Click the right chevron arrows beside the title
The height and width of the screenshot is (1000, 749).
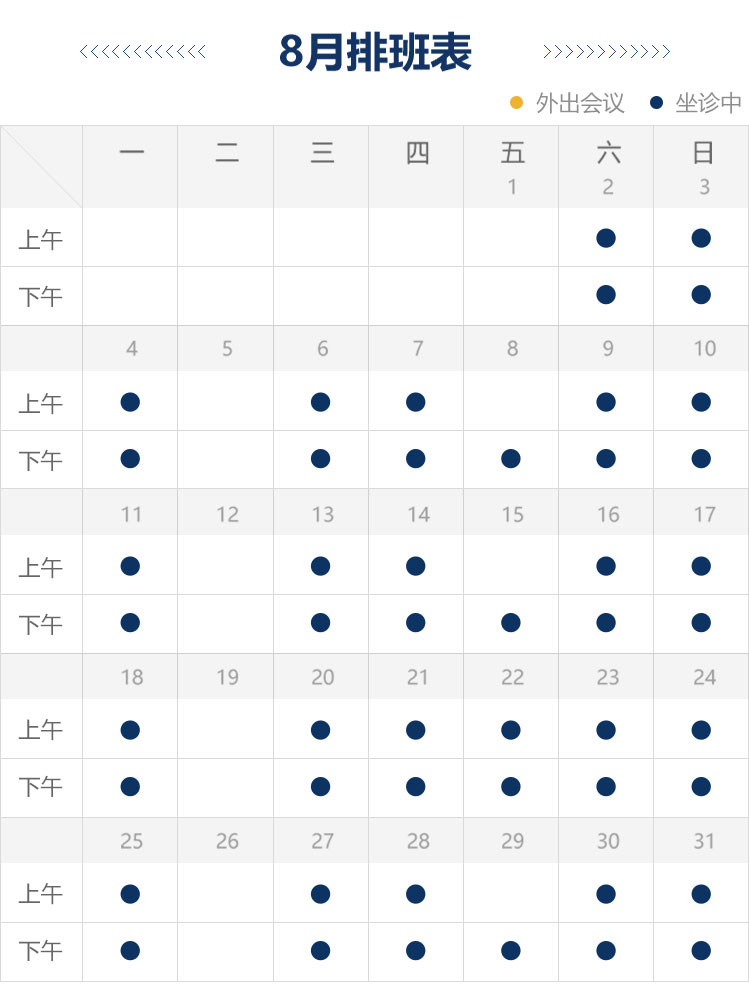tap(606, 52)
